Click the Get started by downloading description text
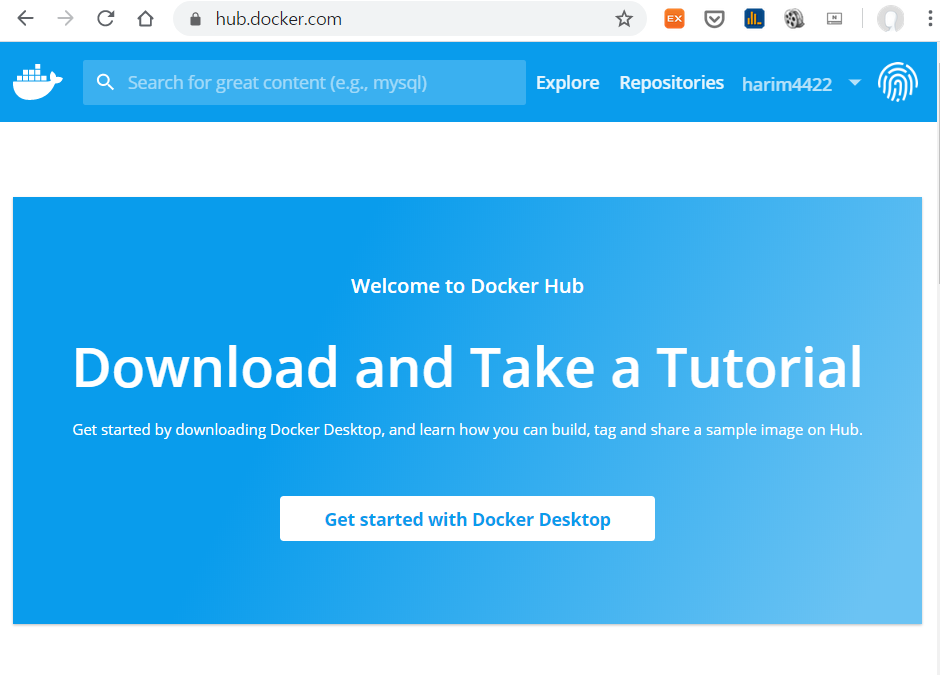The image size is (940, 675). pos(467,430)
